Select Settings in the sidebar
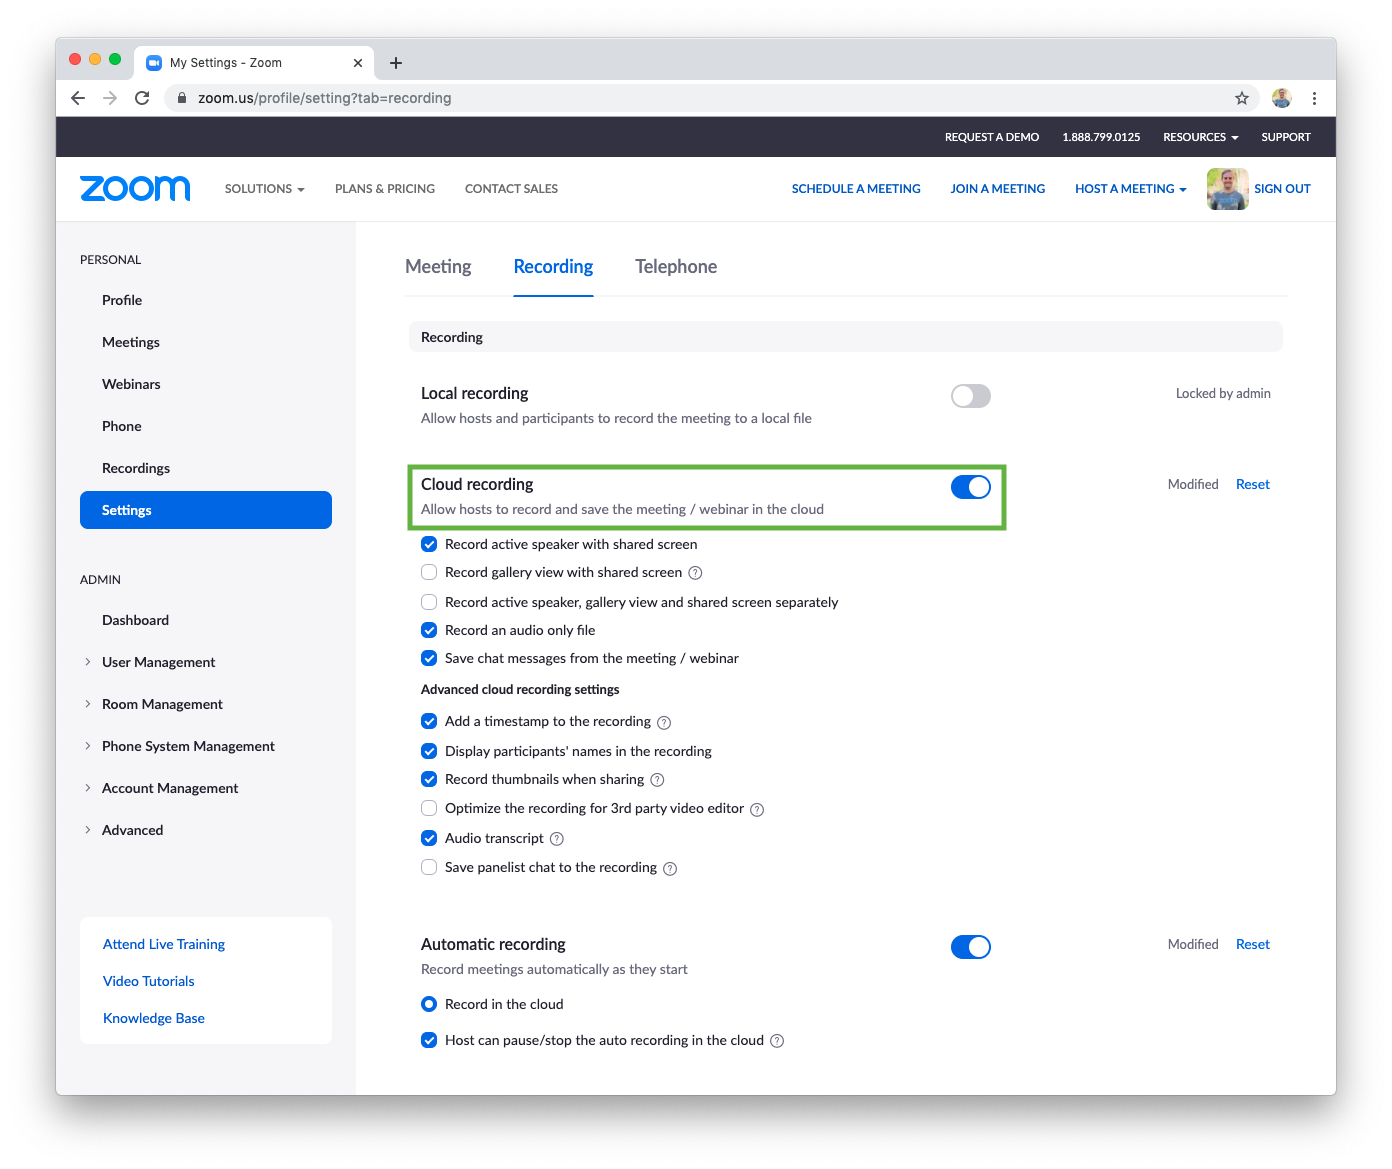1392x1169 pixels. click(x=206, y=510)
